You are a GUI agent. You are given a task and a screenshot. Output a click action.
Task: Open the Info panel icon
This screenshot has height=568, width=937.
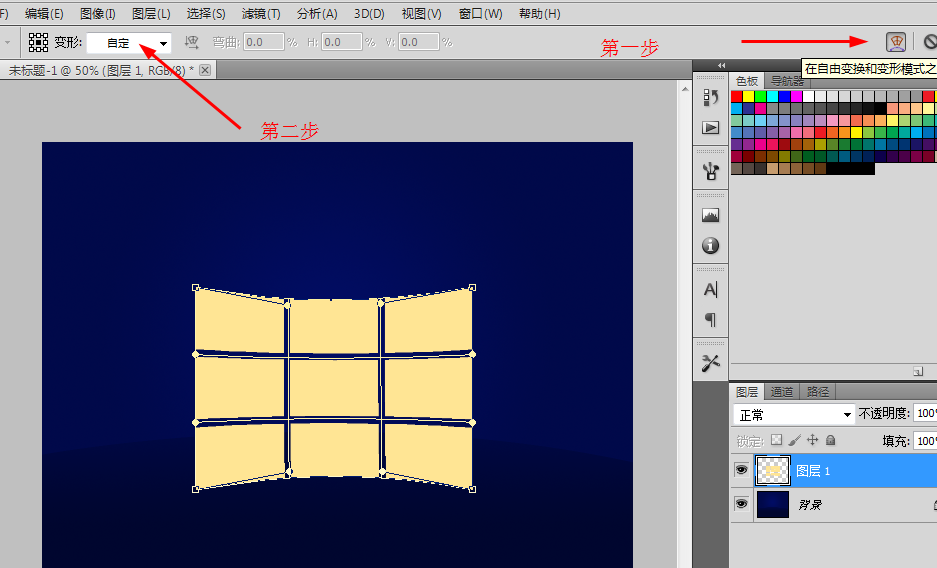(x=711, y=245)
